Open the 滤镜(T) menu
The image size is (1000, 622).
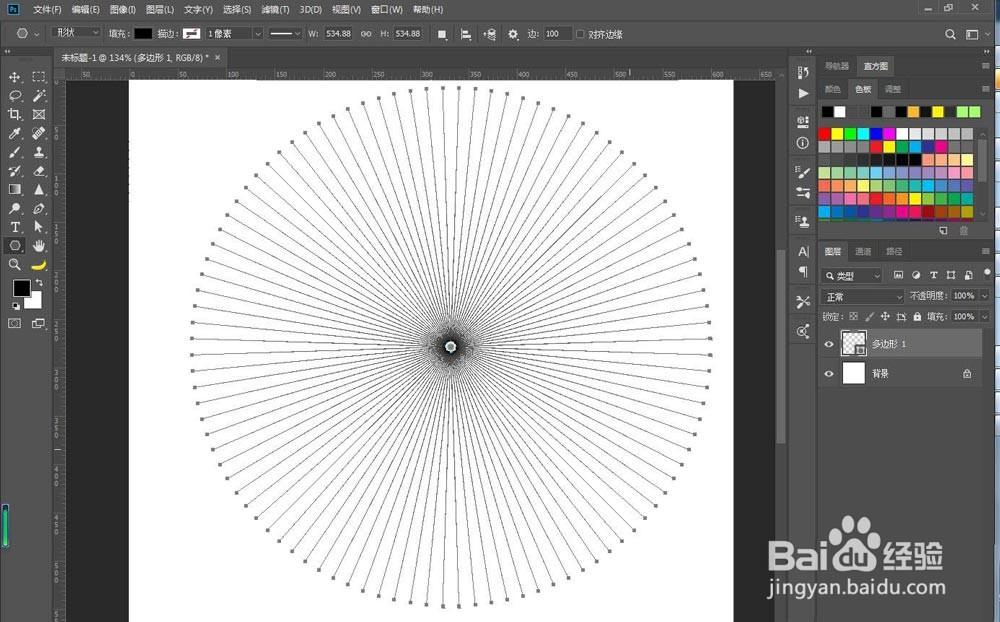[275, 10]
